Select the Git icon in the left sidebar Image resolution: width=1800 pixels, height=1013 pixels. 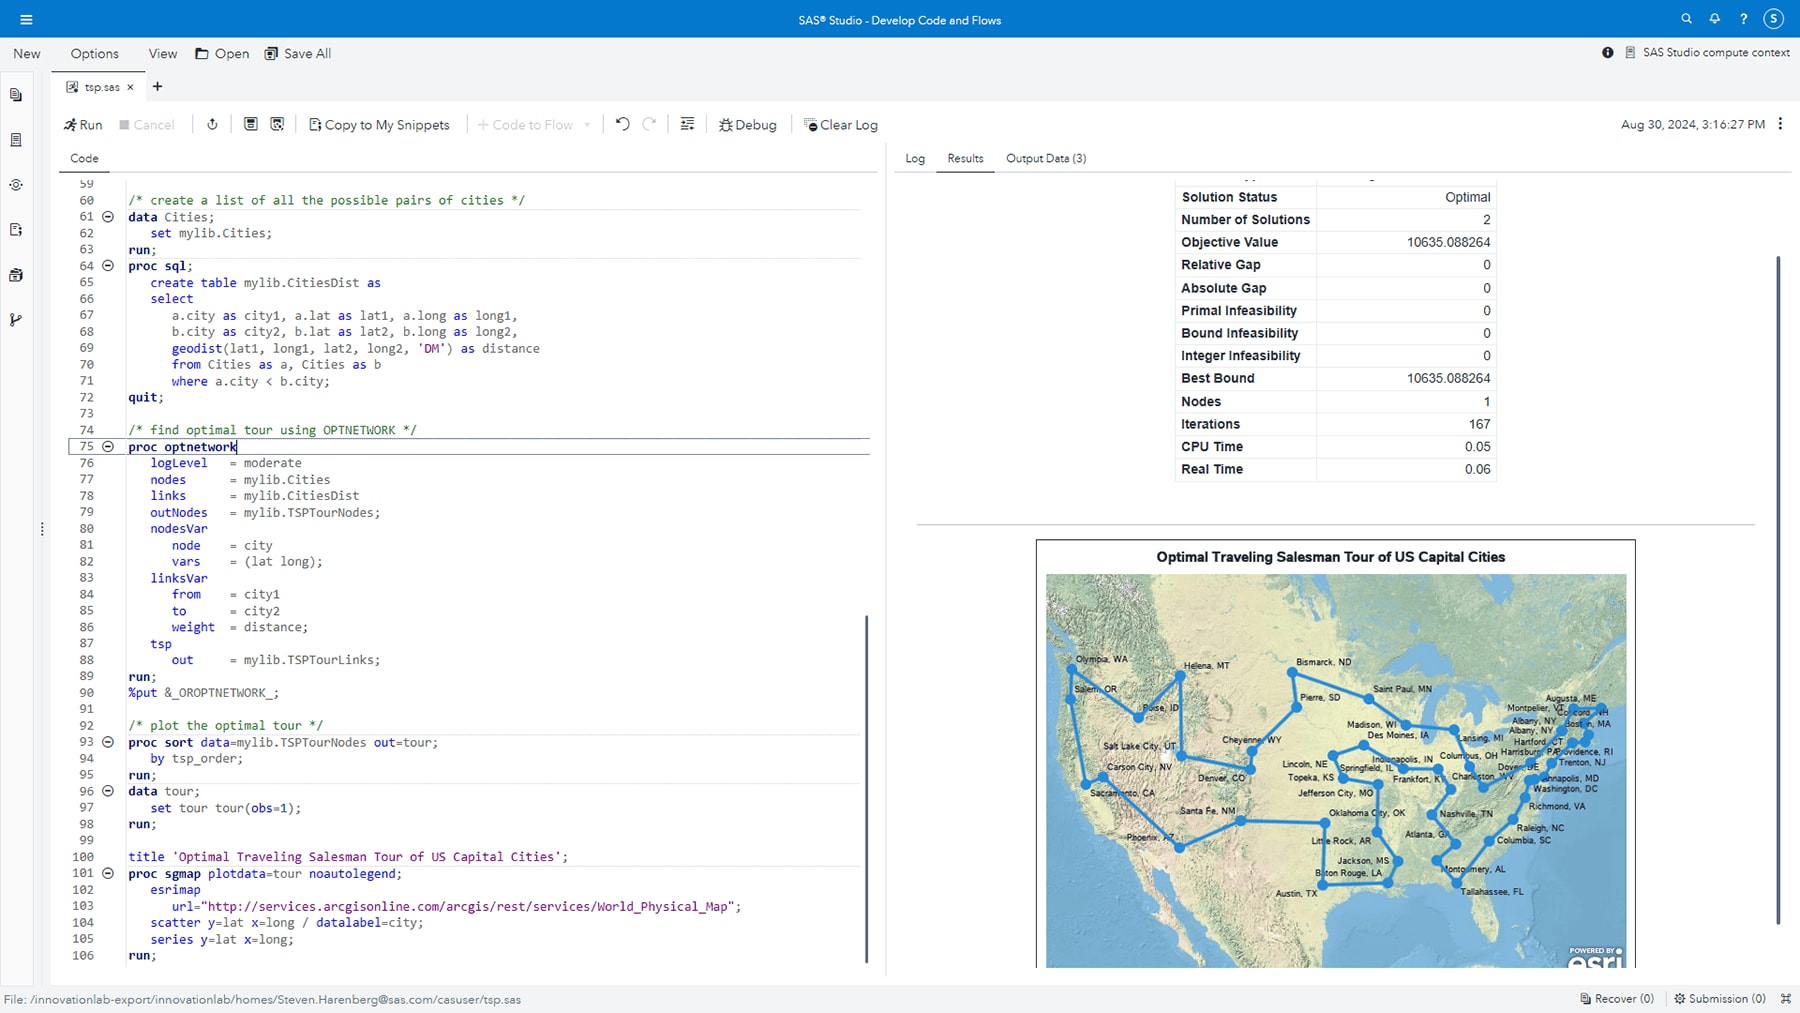(x=16, y=320)
